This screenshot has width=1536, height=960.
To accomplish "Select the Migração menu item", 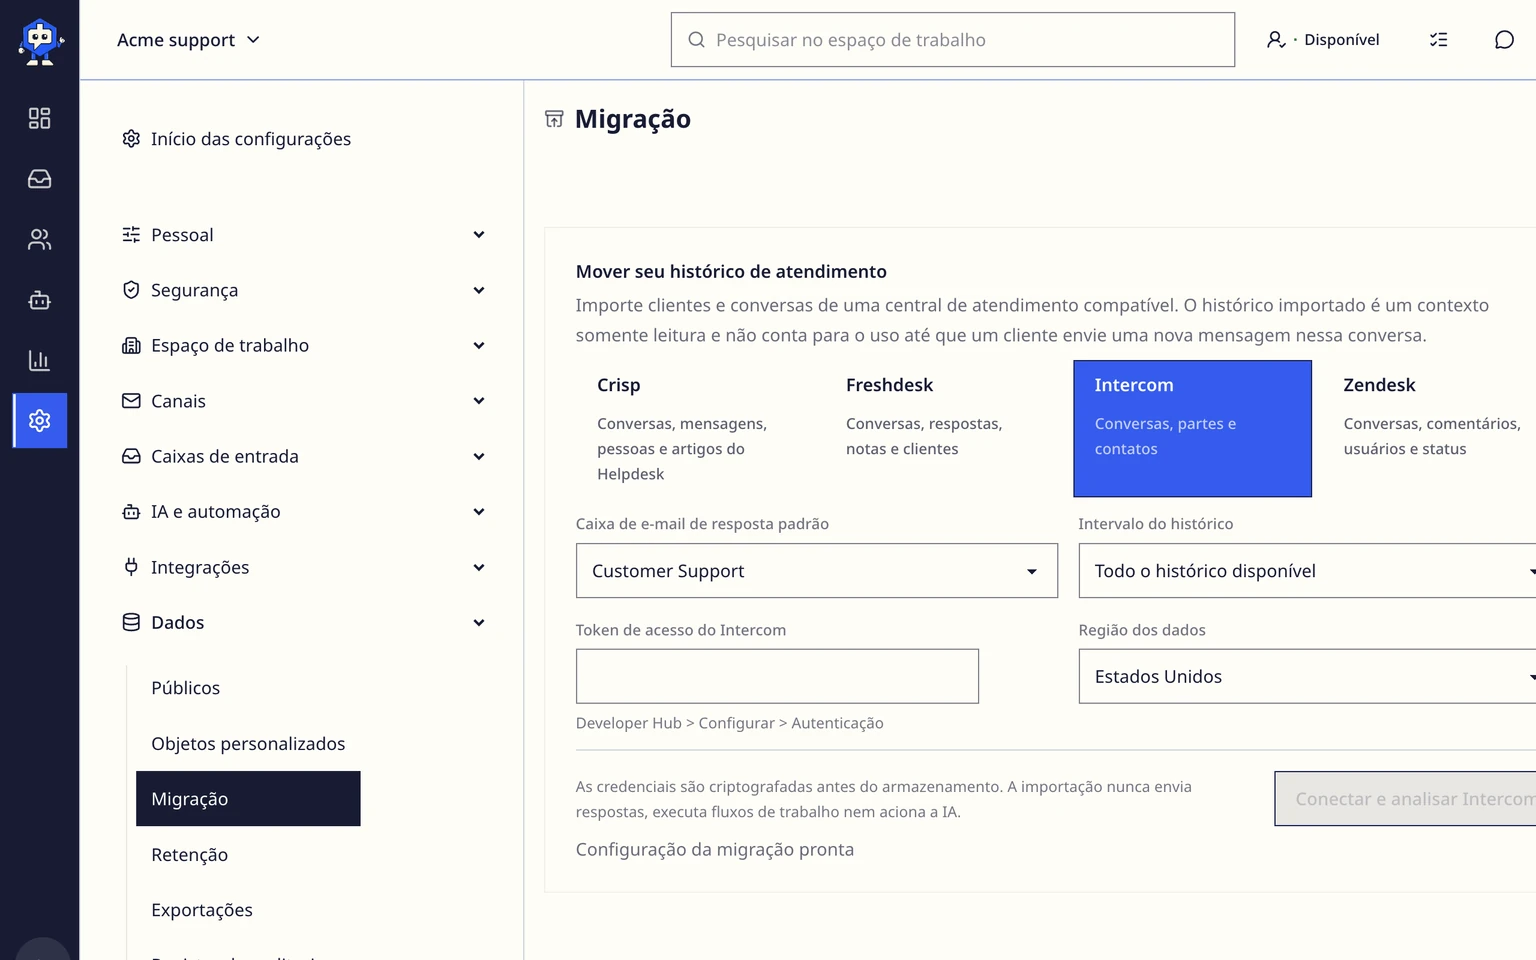I will (248, 799).
